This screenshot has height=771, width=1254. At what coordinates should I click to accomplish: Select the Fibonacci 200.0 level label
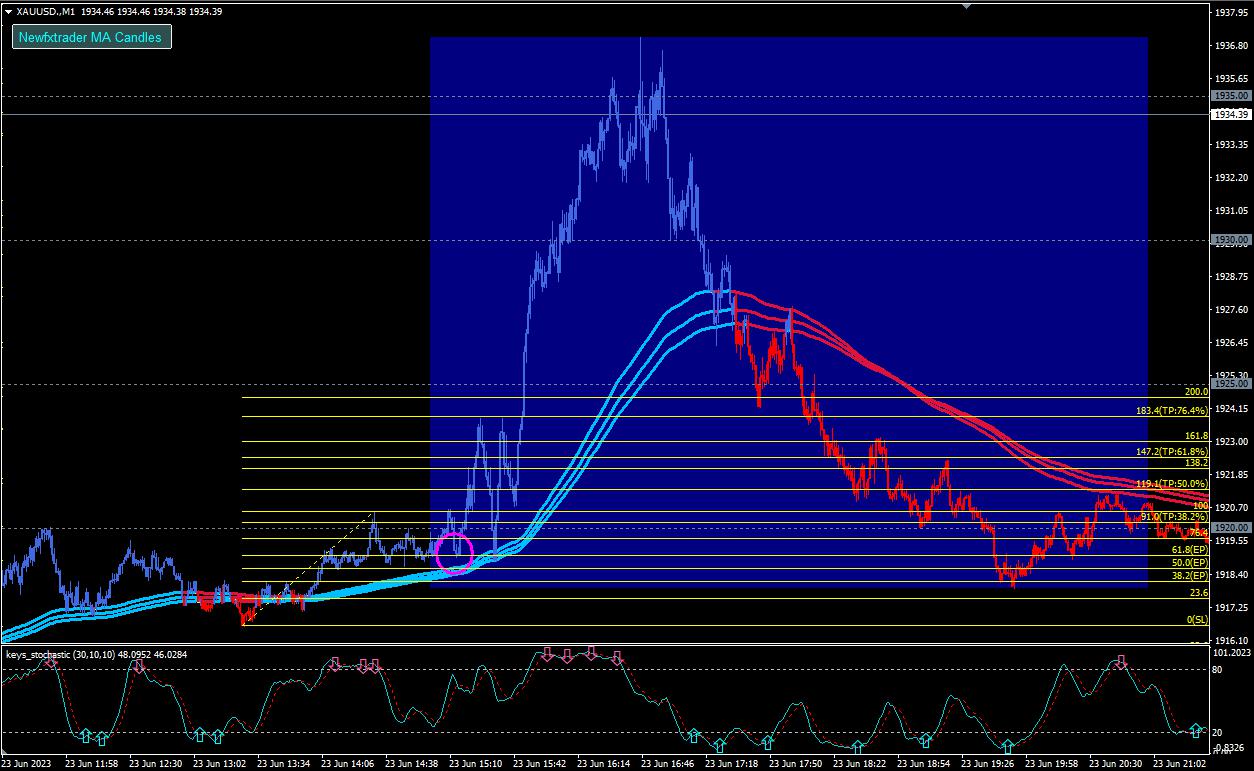(x=1196, y=392)
